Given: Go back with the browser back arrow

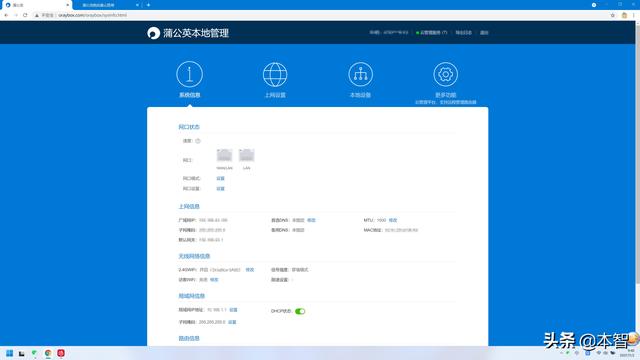Looking at the screenshot, I should click(x=6, y=15).
